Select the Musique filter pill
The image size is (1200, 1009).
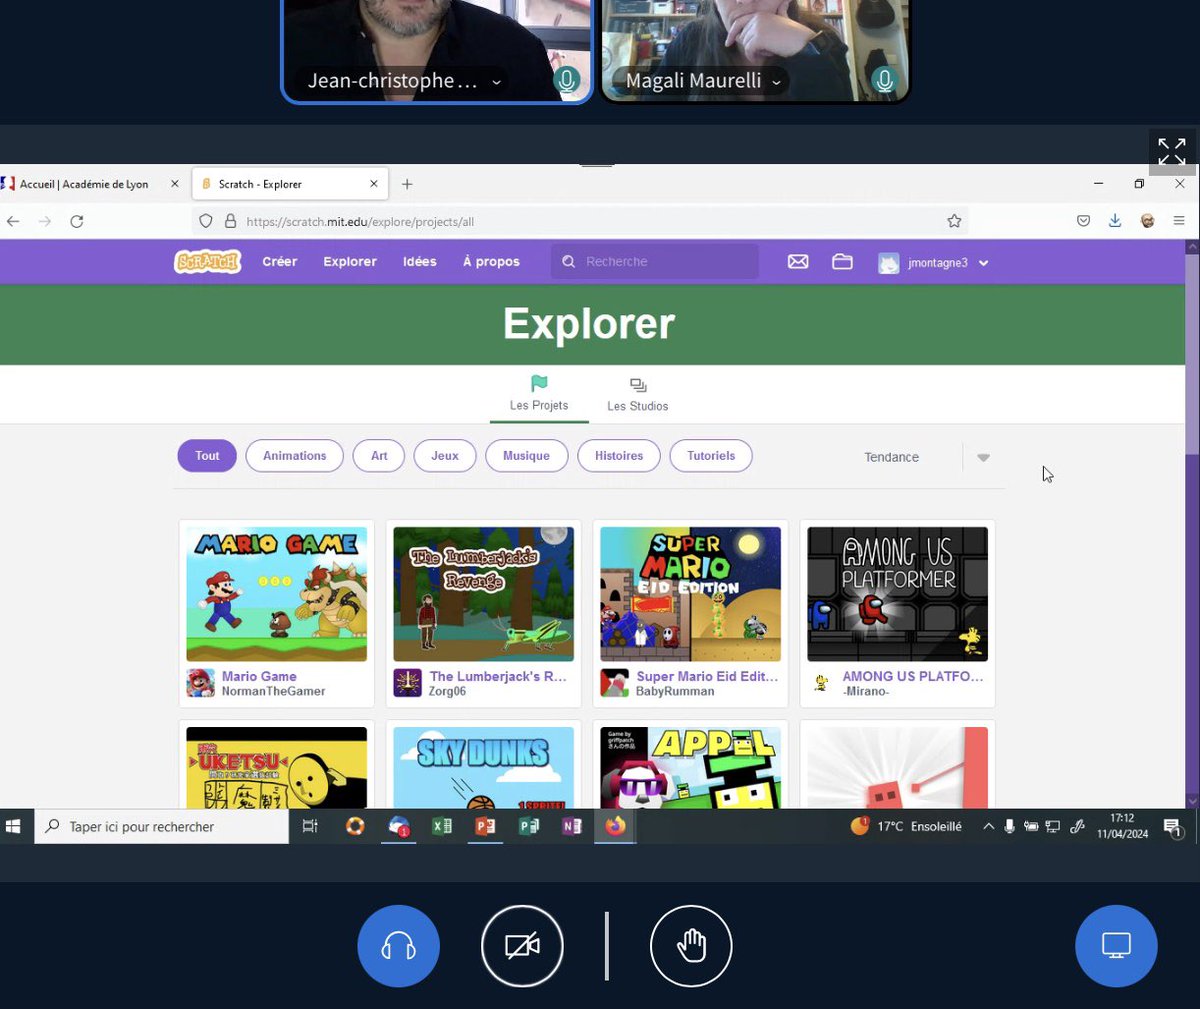tap(526, 456)
